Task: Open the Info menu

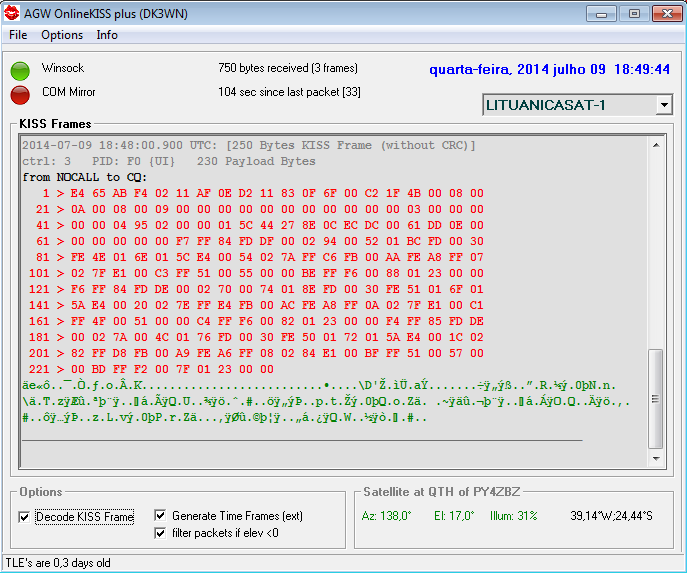Action: (x=107, y=35)
